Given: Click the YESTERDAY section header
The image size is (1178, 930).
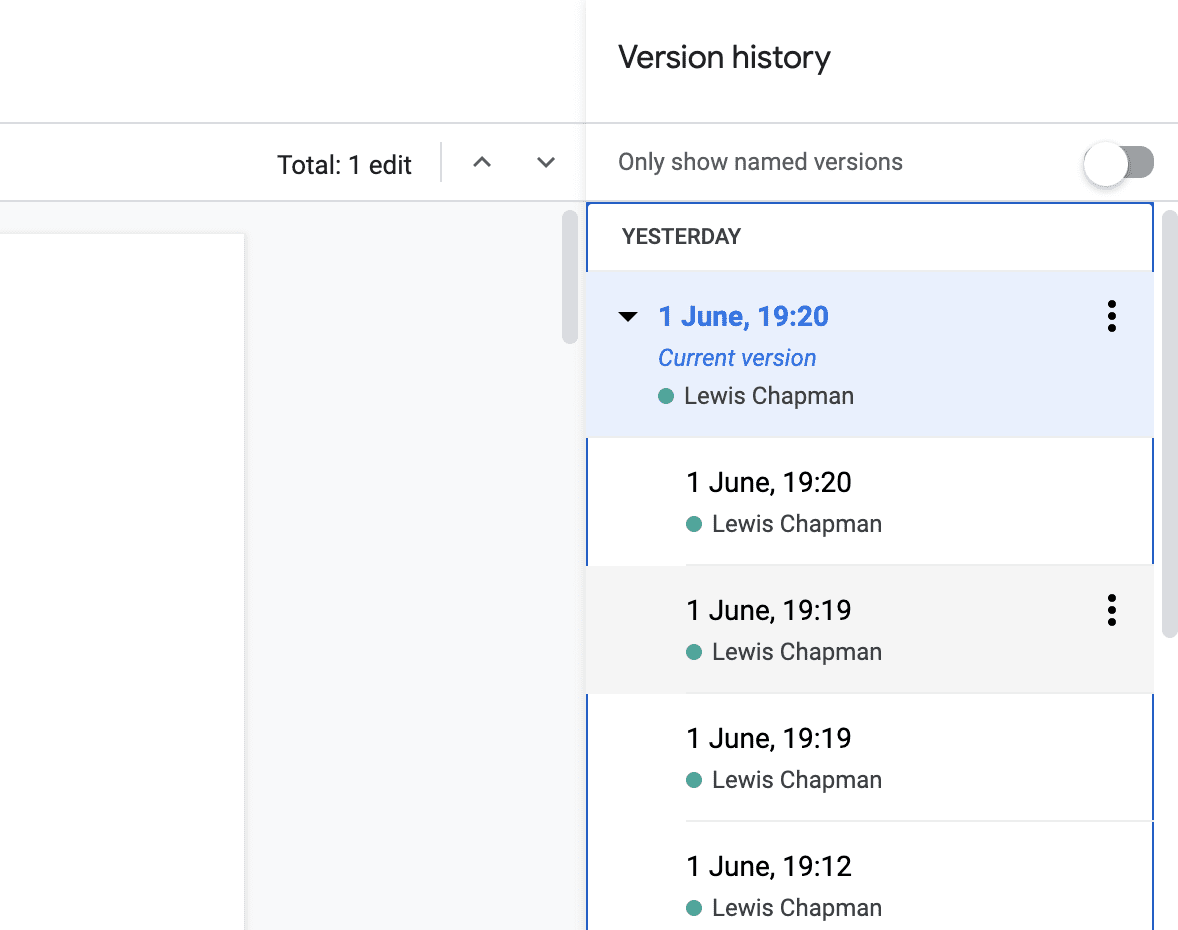Looking at the screenshot, I should tap(681, 237).
